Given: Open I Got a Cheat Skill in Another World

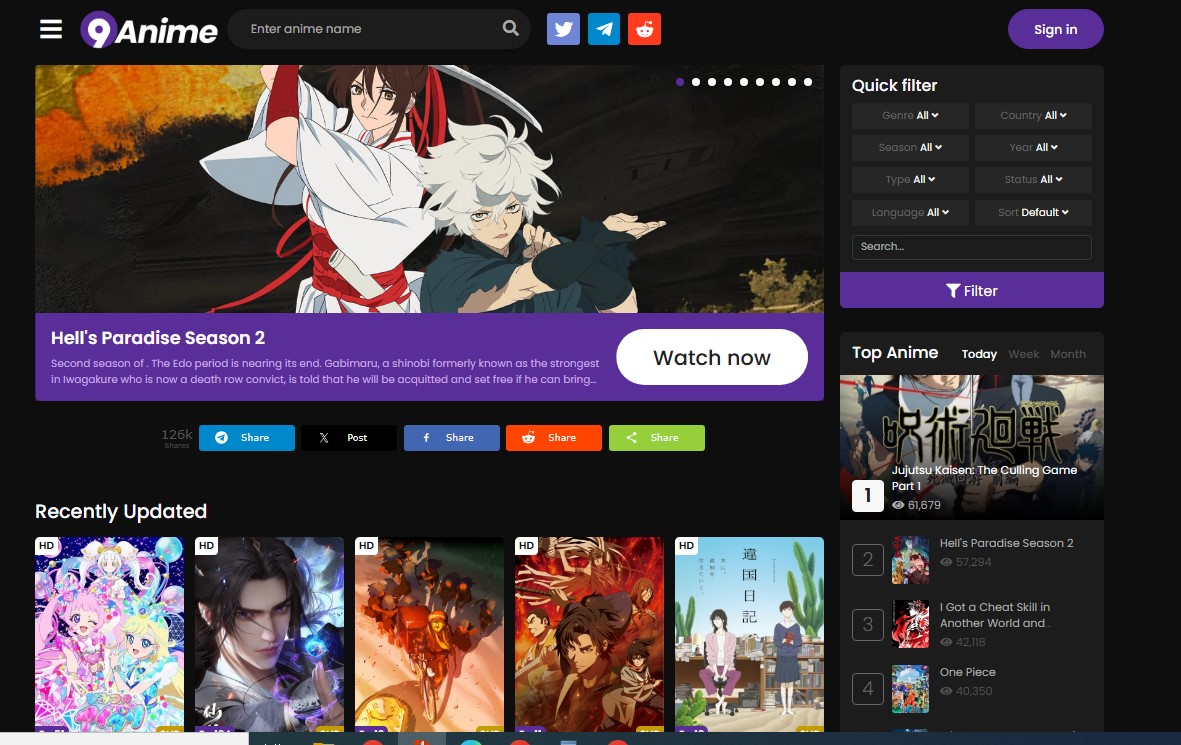Looking at the screenshot, I should [x=995, y=615].
